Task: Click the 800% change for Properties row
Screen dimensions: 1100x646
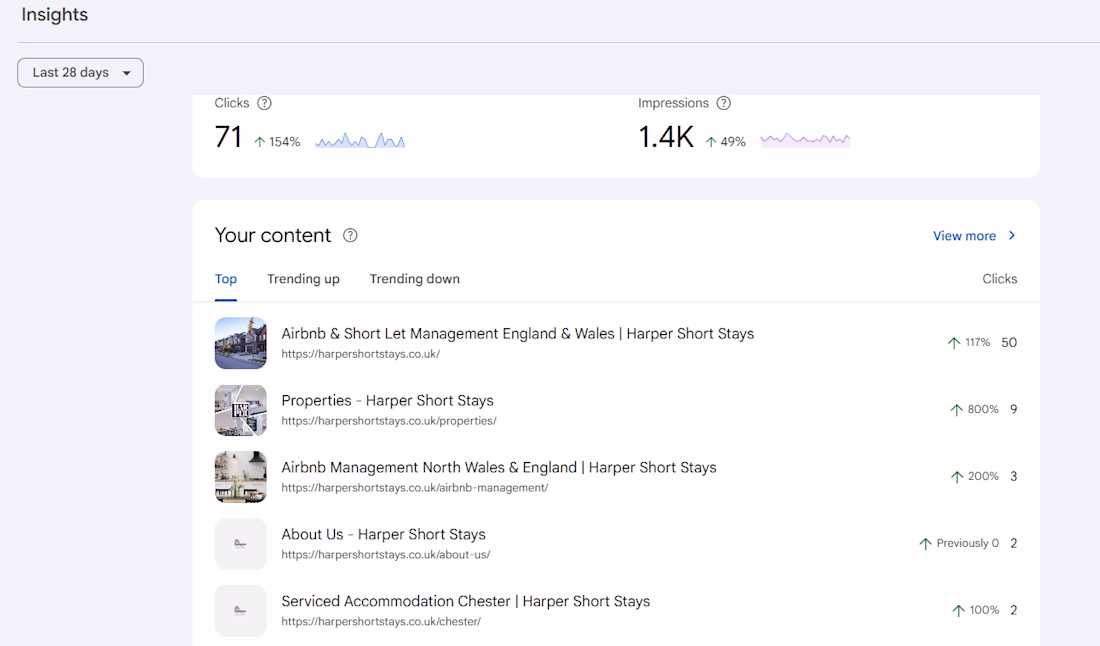Action: (x=974, y=410)
